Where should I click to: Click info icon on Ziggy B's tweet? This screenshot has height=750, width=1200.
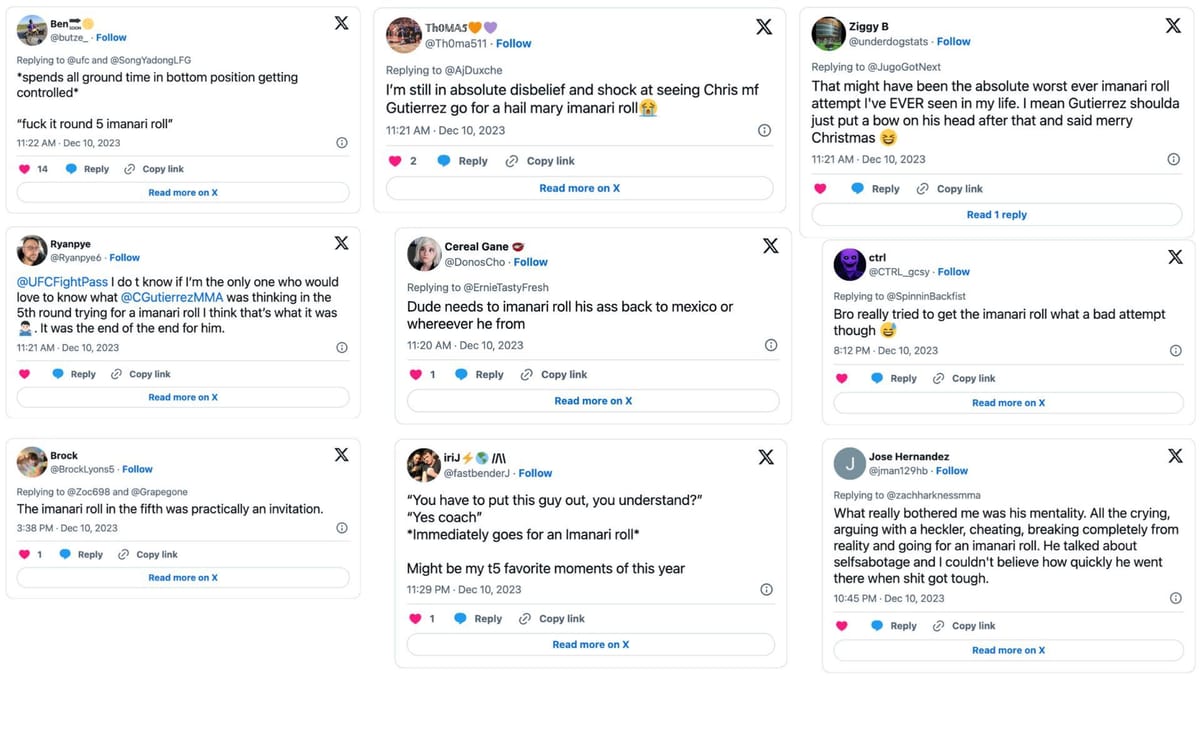click(x=1174, y=160)
